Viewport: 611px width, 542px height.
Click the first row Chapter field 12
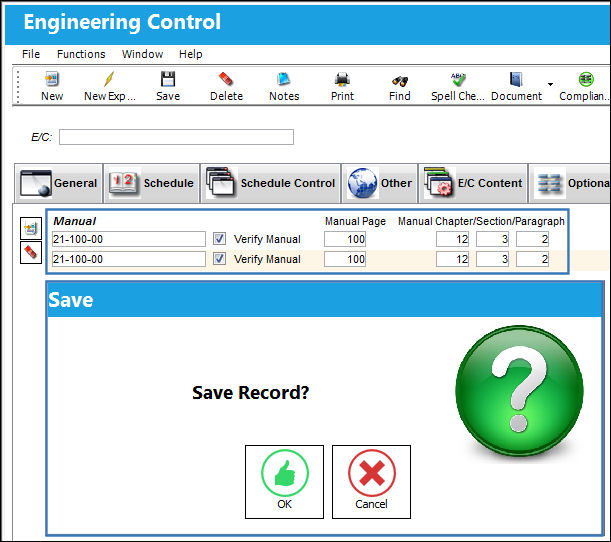452,239
